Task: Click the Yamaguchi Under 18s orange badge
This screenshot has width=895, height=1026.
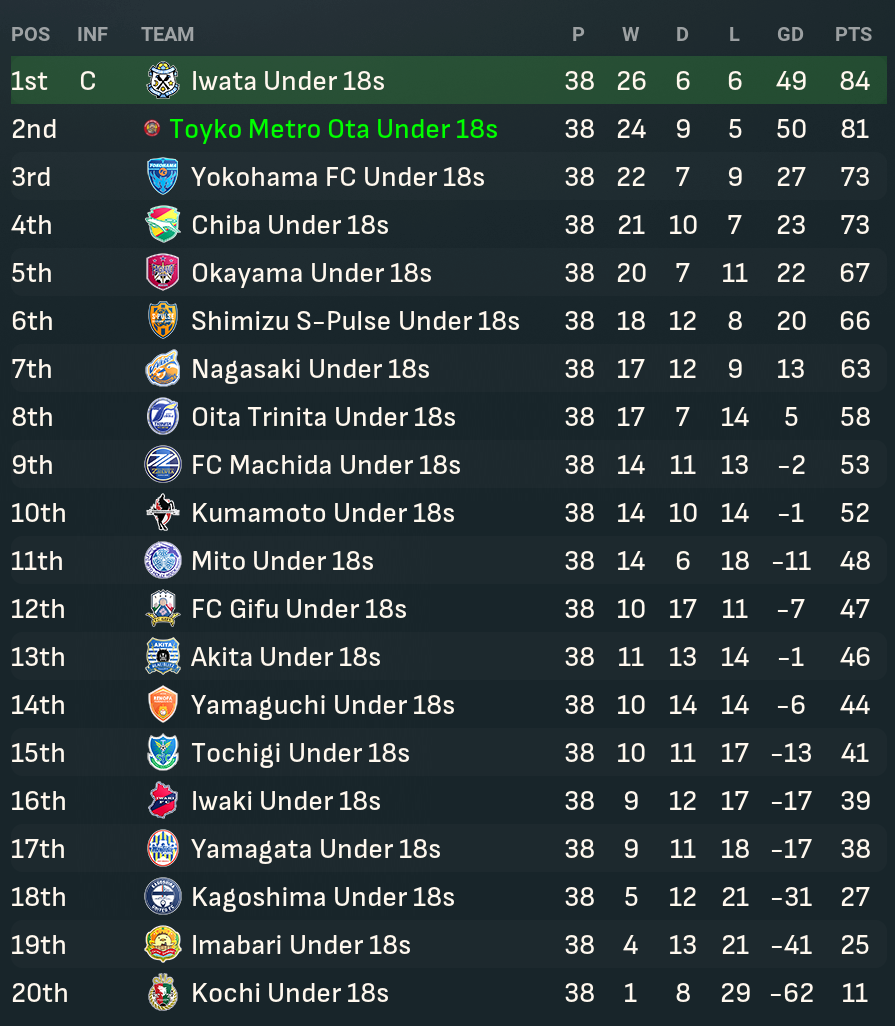Action: (162, 705)
